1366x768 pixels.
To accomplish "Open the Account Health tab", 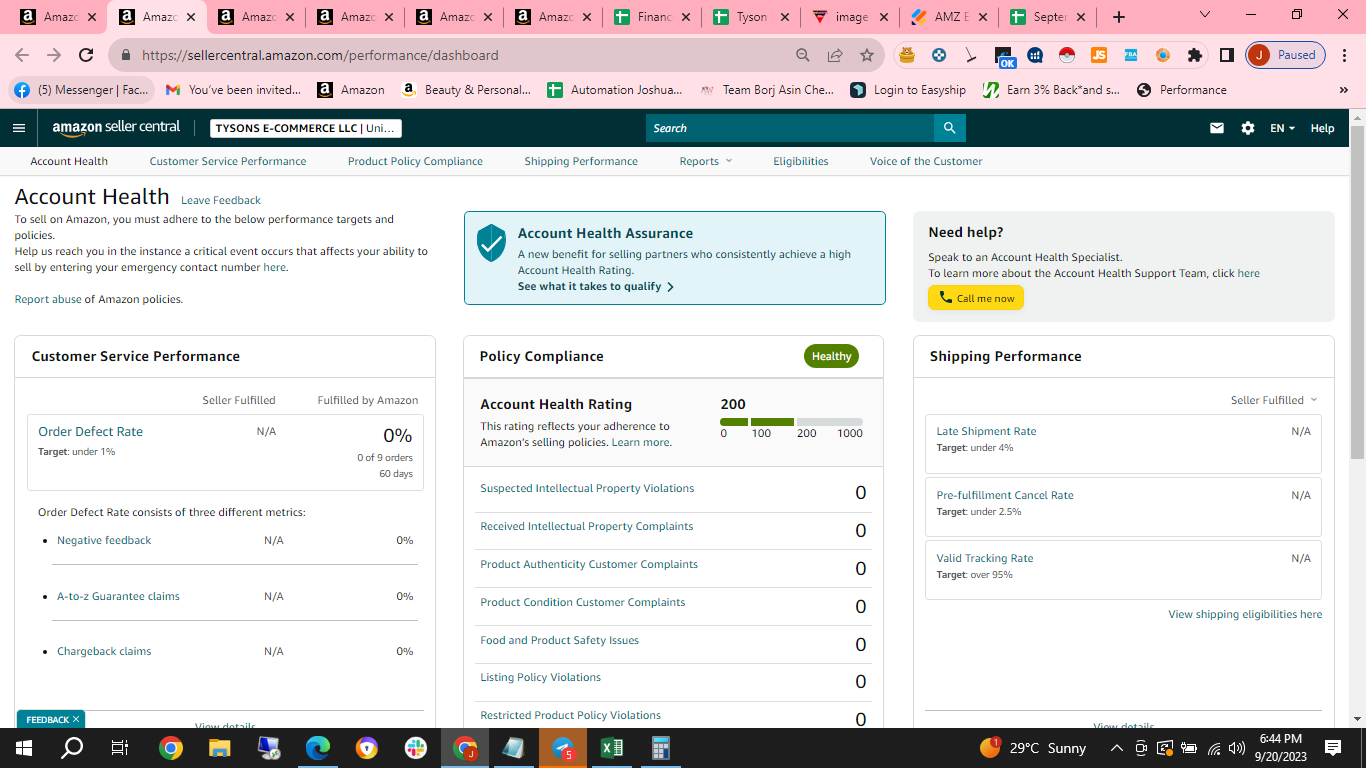I will [x=69, y=161].
